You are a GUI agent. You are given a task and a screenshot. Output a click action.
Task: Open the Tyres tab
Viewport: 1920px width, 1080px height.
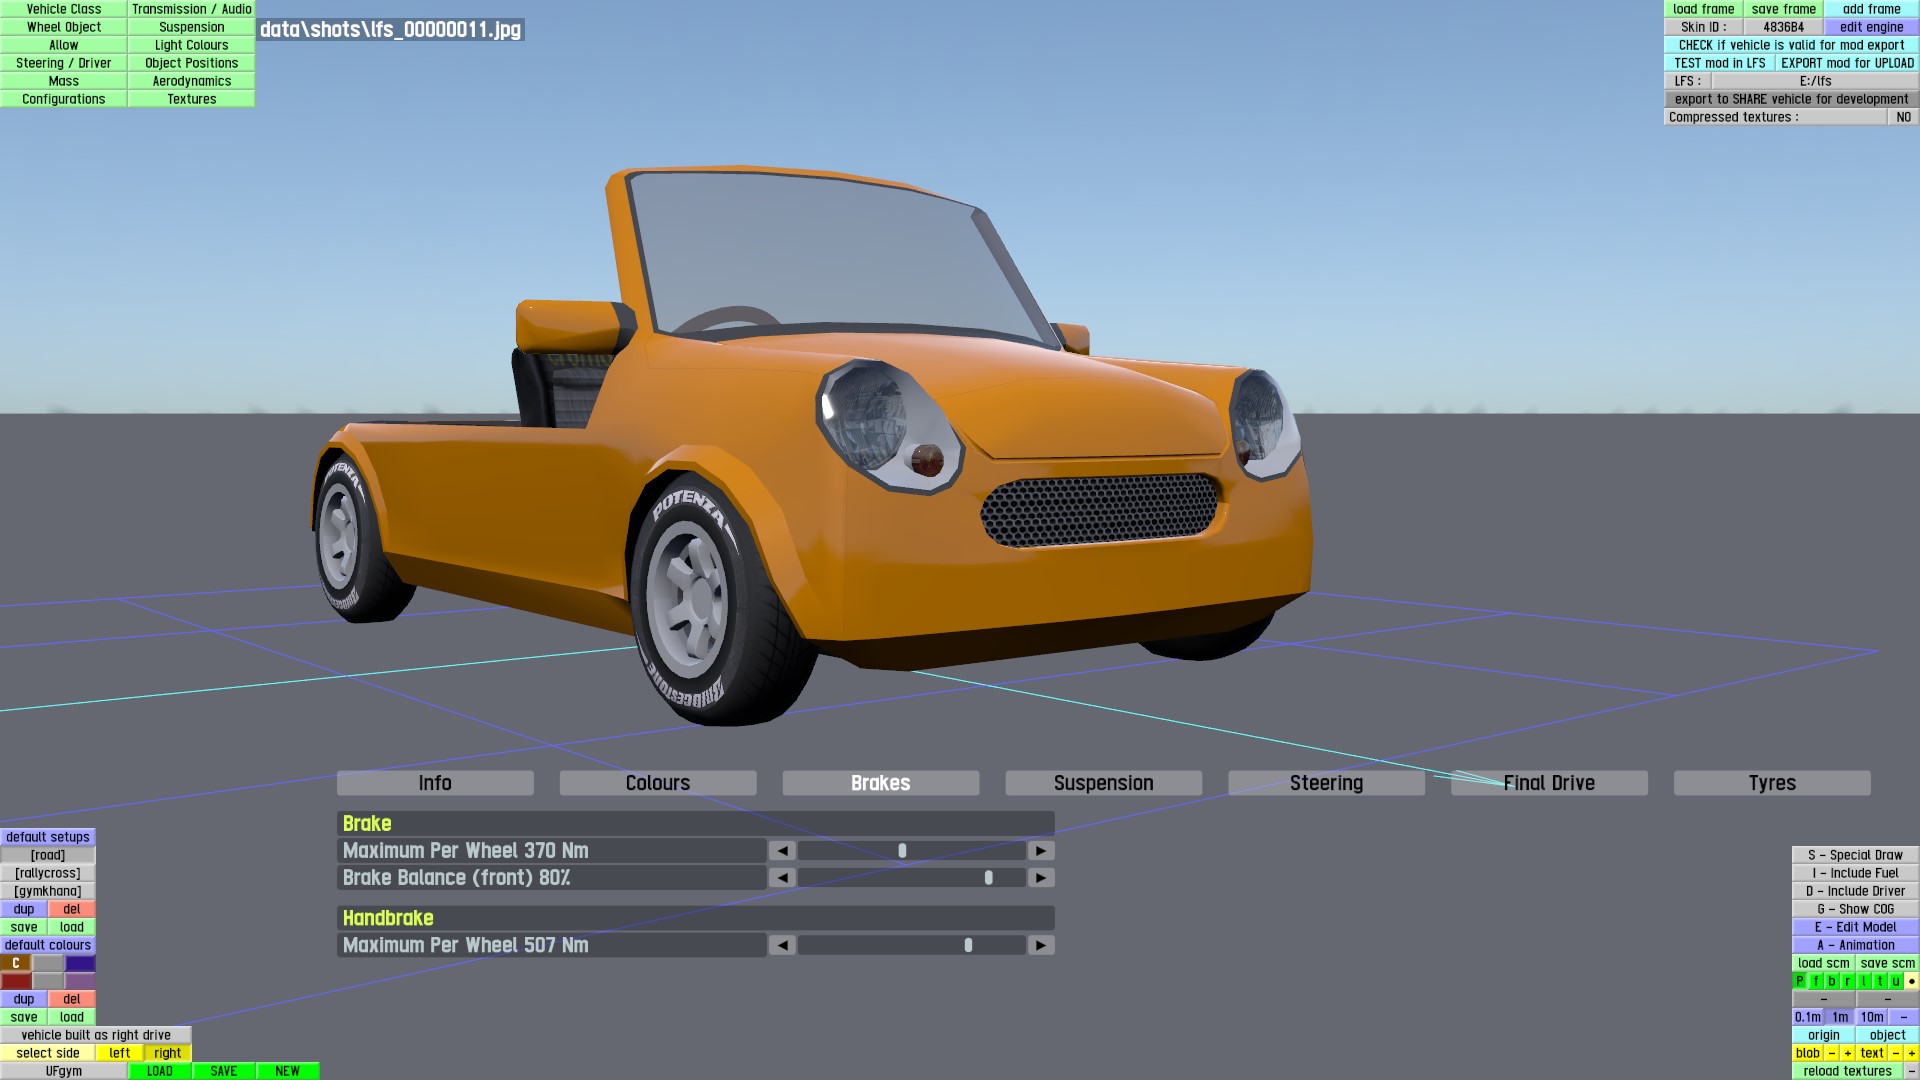pyautogui.click(x=1771, y=783)
